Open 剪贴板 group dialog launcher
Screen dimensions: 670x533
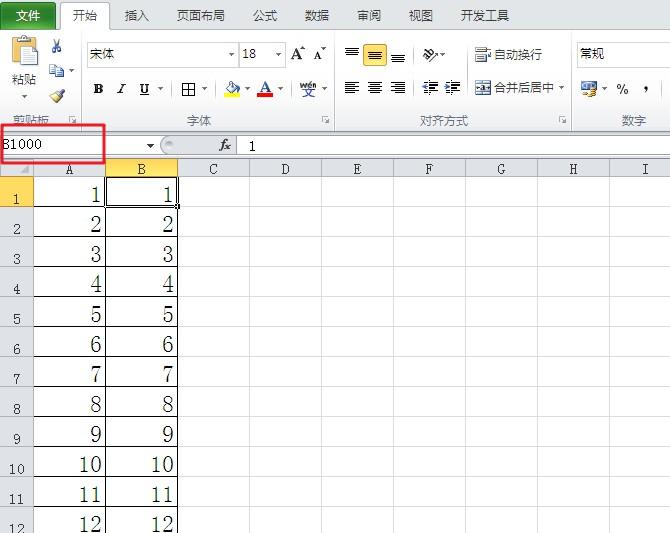[73, 120]
